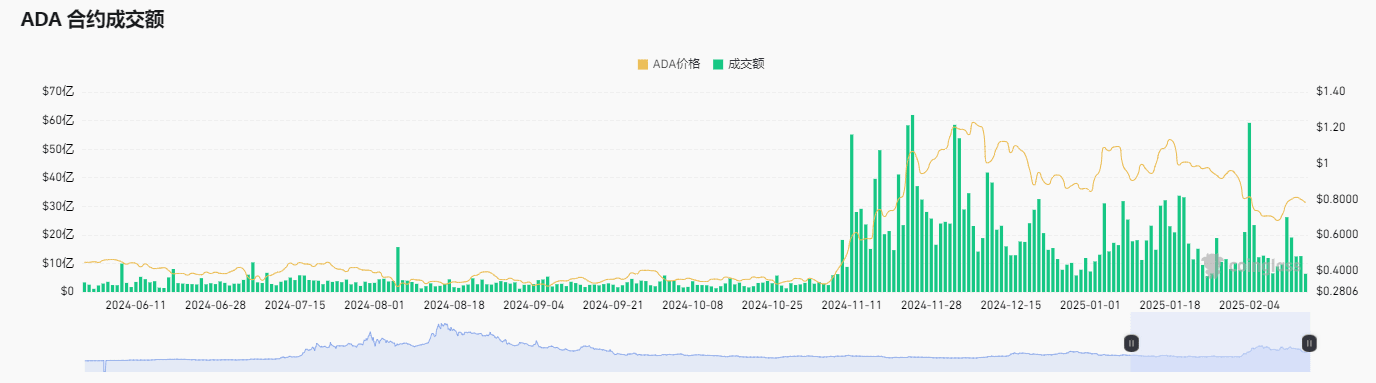
Task: Click x-axis label 2024-10-25
Action: pos(772,305)
